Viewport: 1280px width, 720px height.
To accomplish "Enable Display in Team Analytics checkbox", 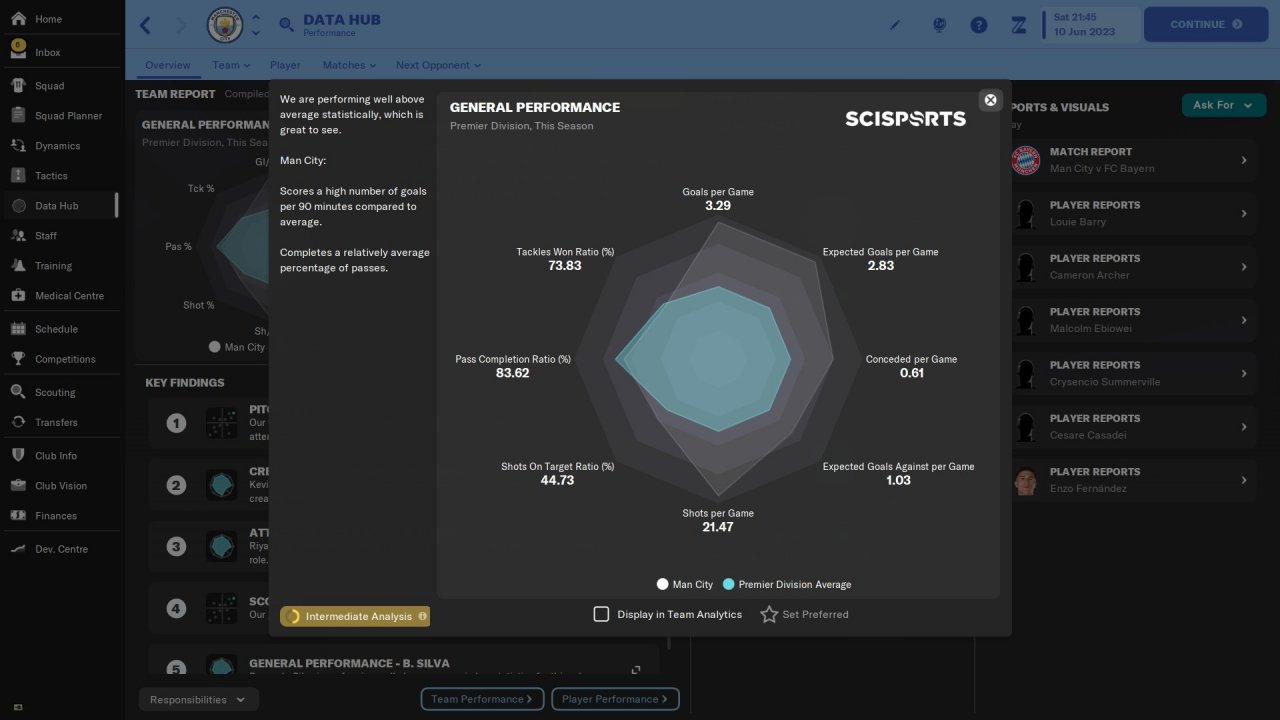I will coord(601,614).
